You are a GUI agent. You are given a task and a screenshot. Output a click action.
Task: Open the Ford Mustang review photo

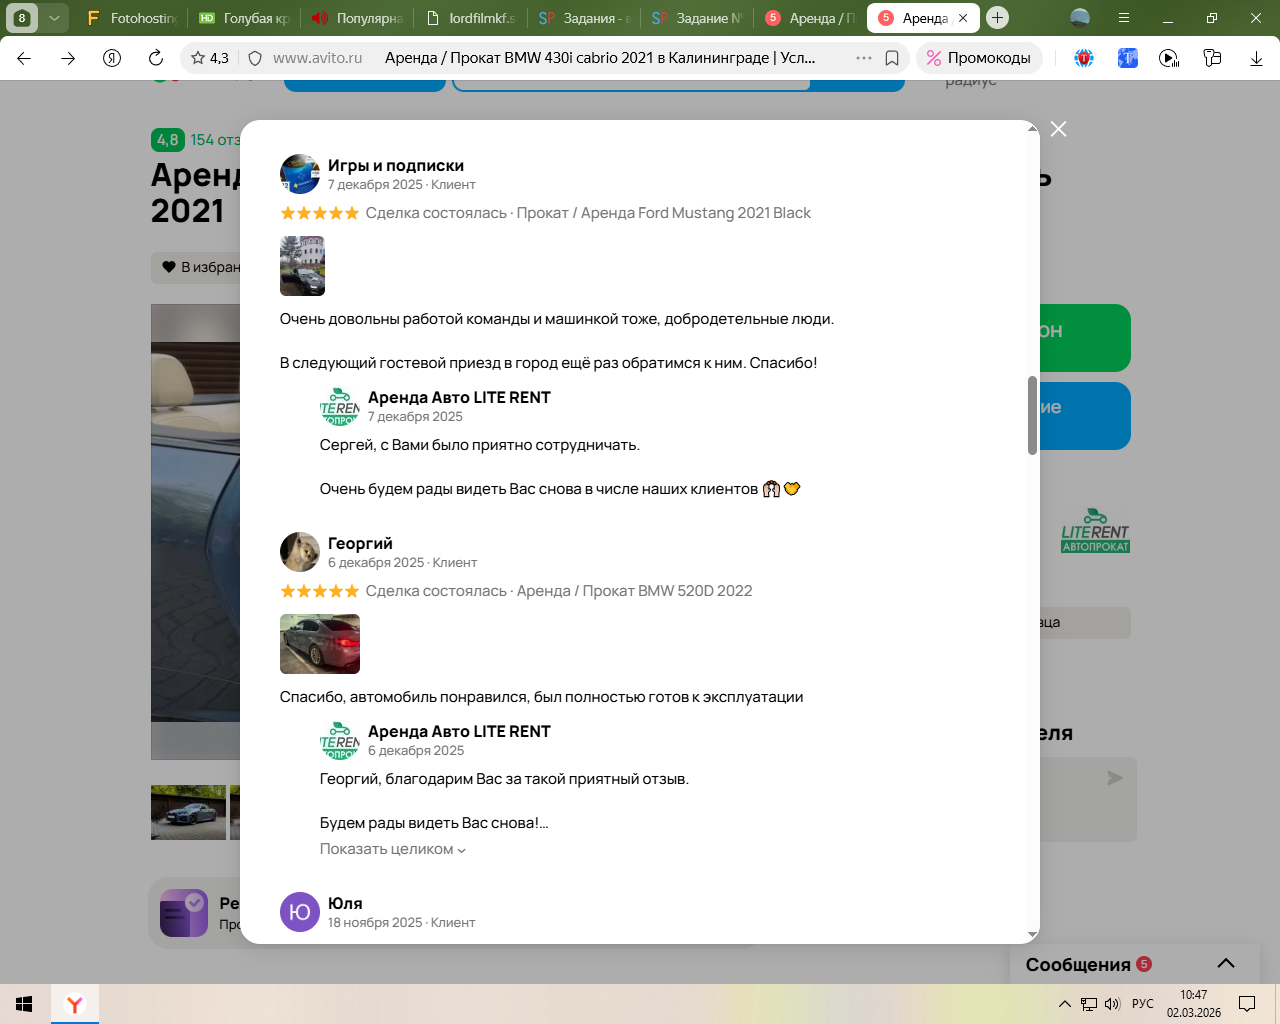click(x=302, y=266)
